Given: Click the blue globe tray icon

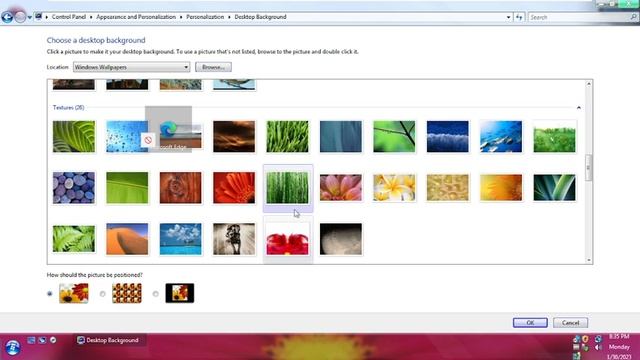Looking at the screenshot, I should click(598, 339).
